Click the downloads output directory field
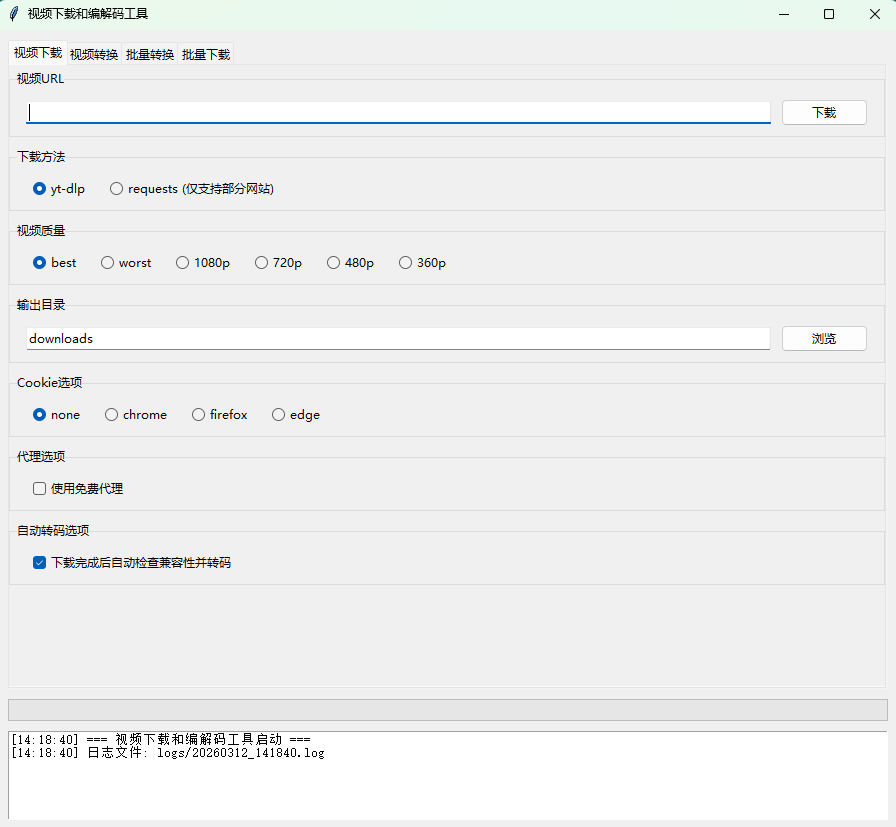Viewport: 896px width, 827px height. pyautogui.click(x=398, y=338)
